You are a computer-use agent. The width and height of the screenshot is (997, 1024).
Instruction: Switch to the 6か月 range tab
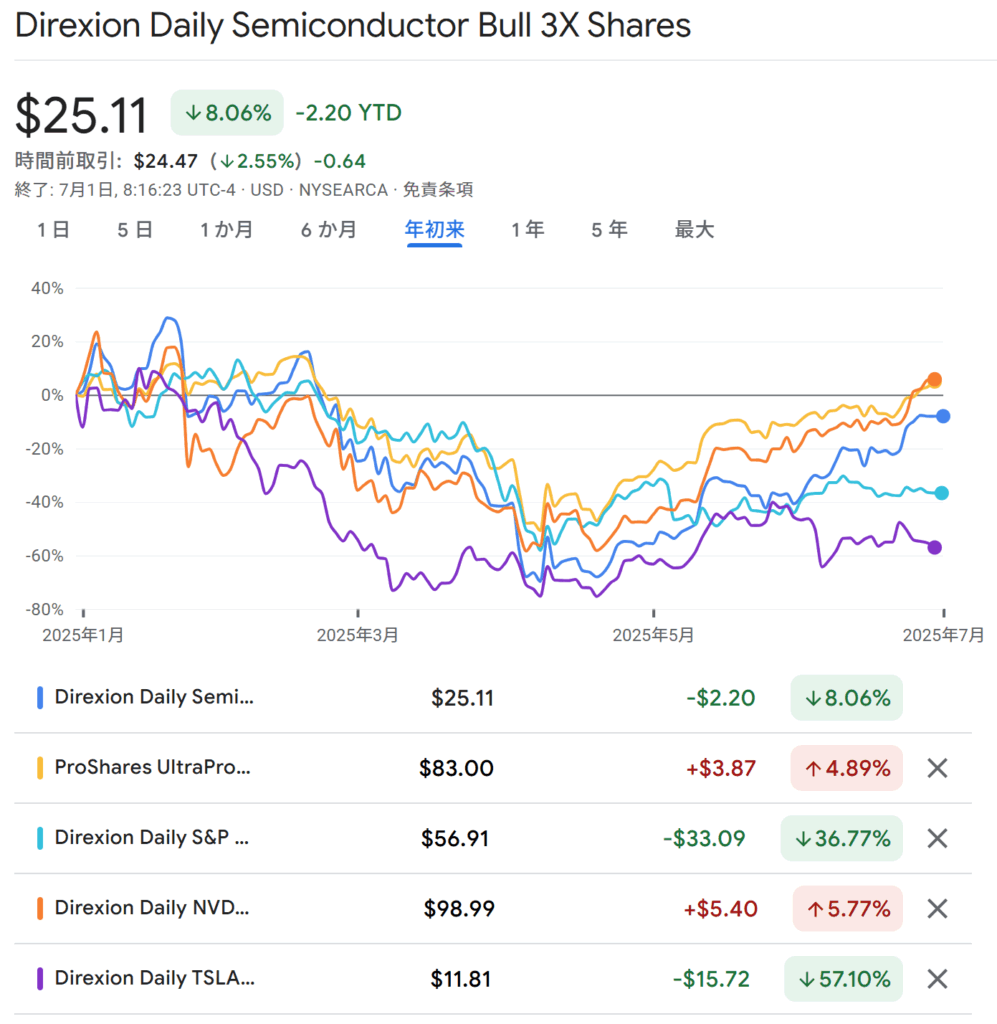tap(328, 230)
